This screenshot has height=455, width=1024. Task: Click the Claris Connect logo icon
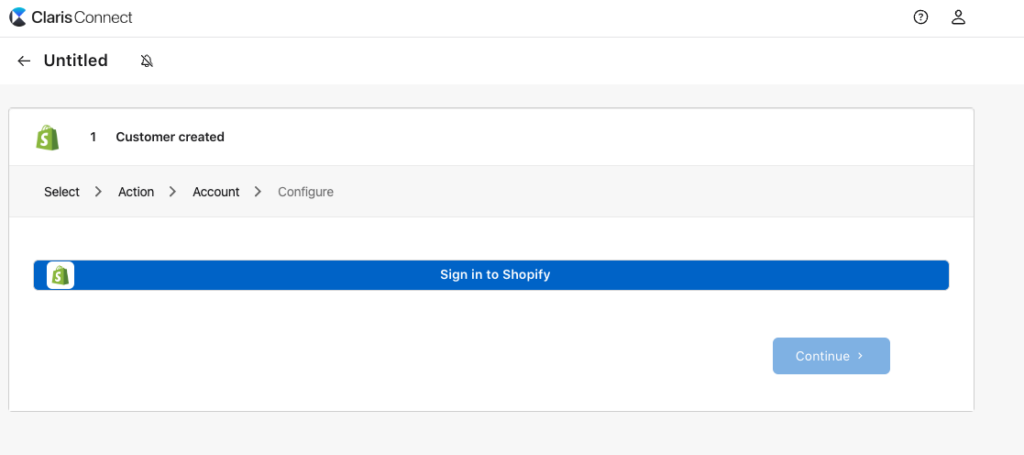point(18,17)
